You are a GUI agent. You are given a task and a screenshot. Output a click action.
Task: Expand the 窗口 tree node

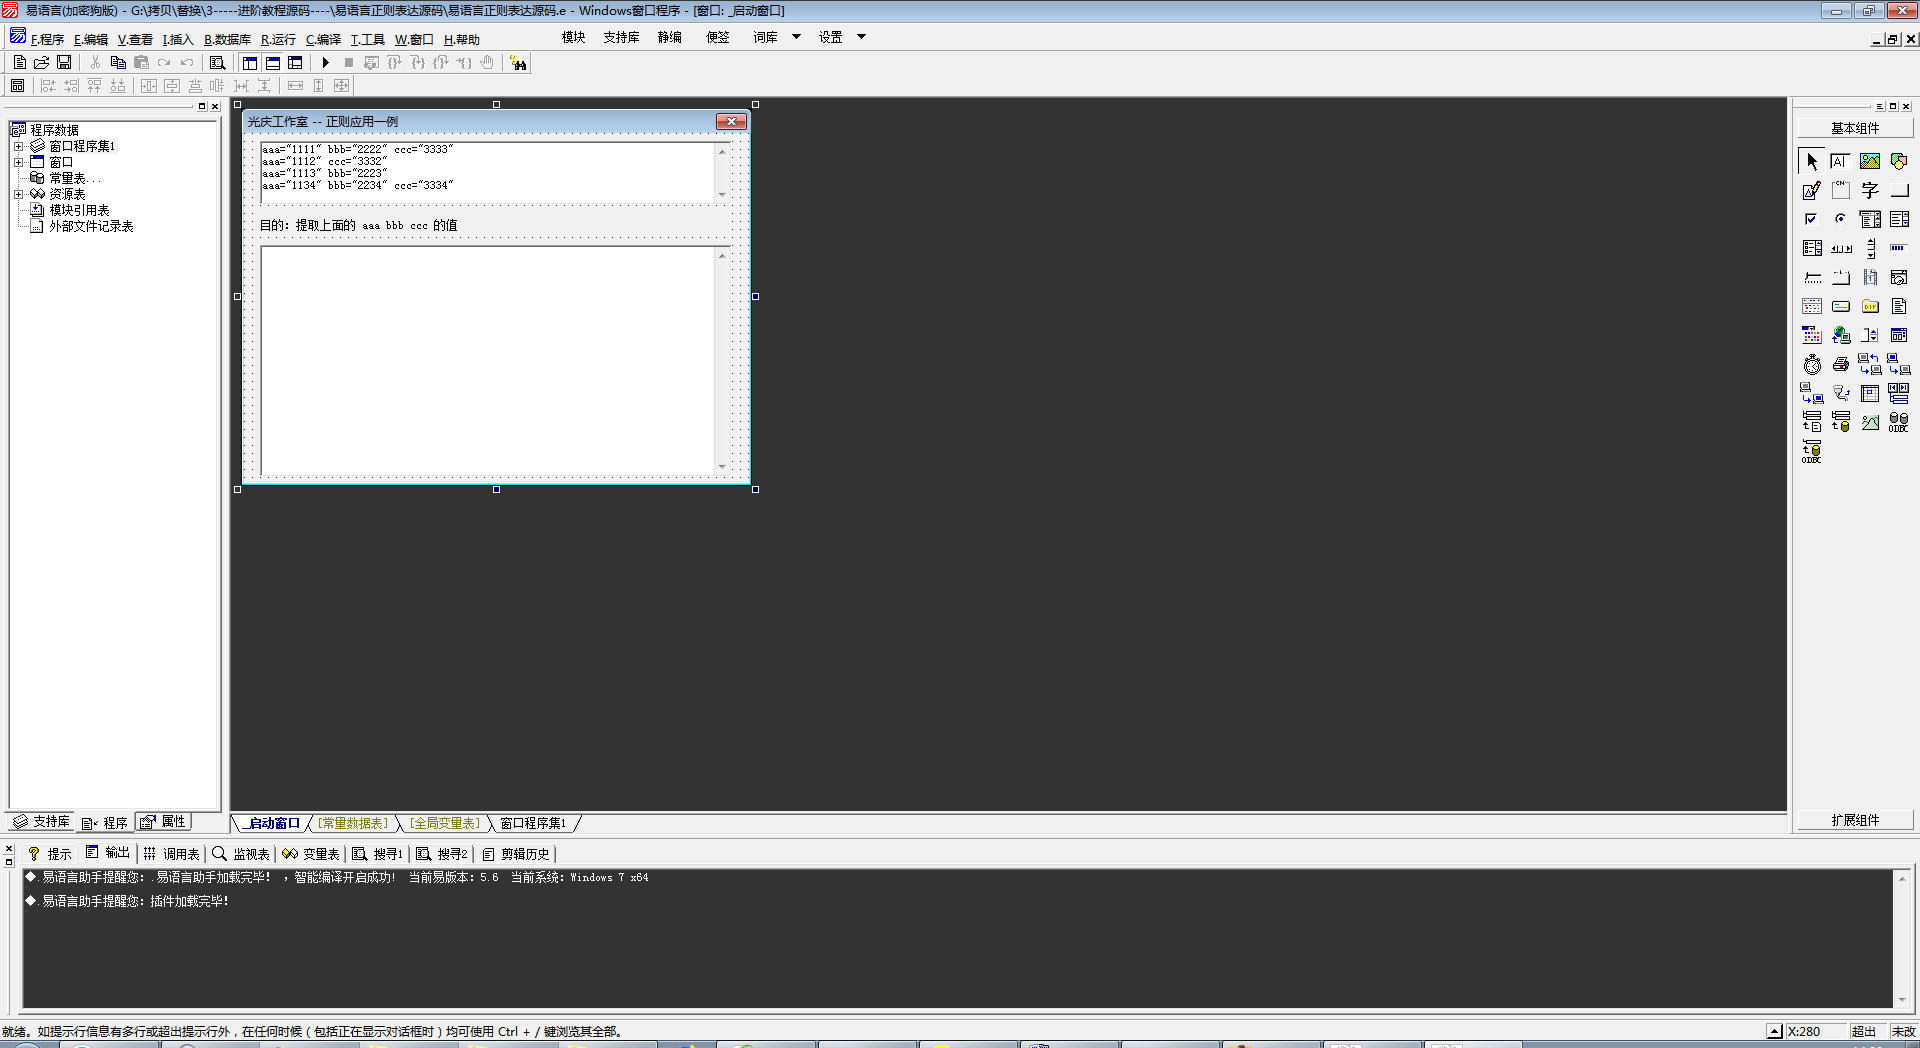[18, 162]
